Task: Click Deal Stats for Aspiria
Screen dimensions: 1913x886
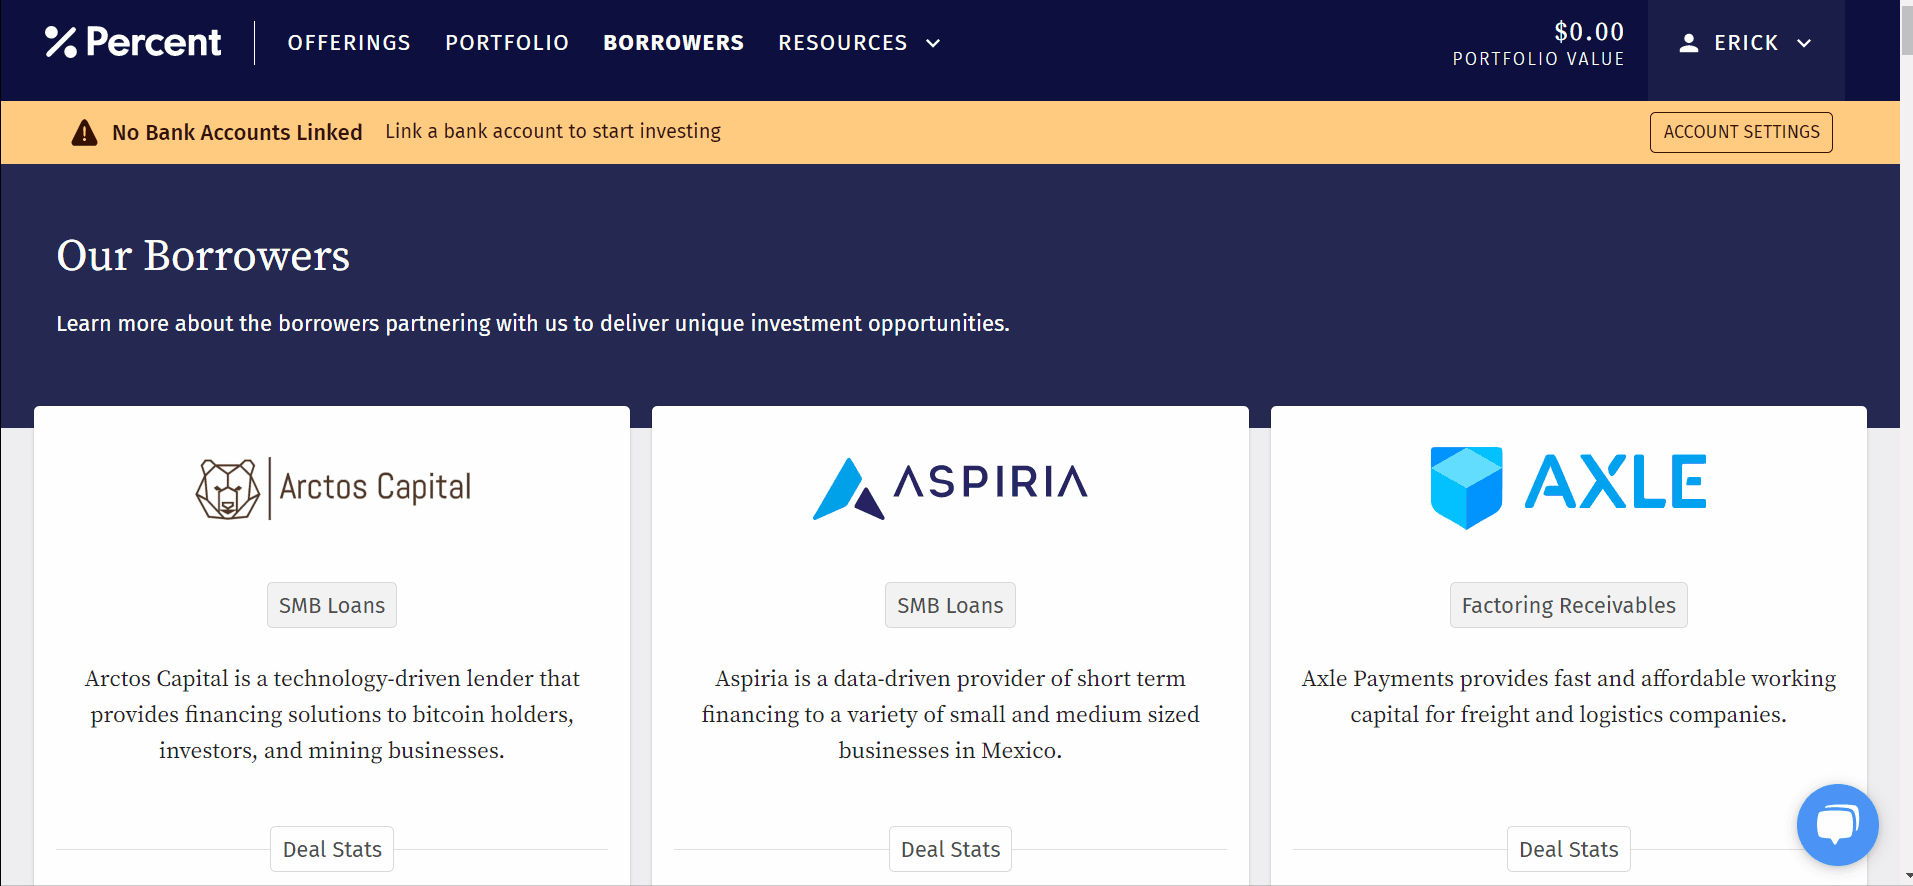Action: point(950,849)
